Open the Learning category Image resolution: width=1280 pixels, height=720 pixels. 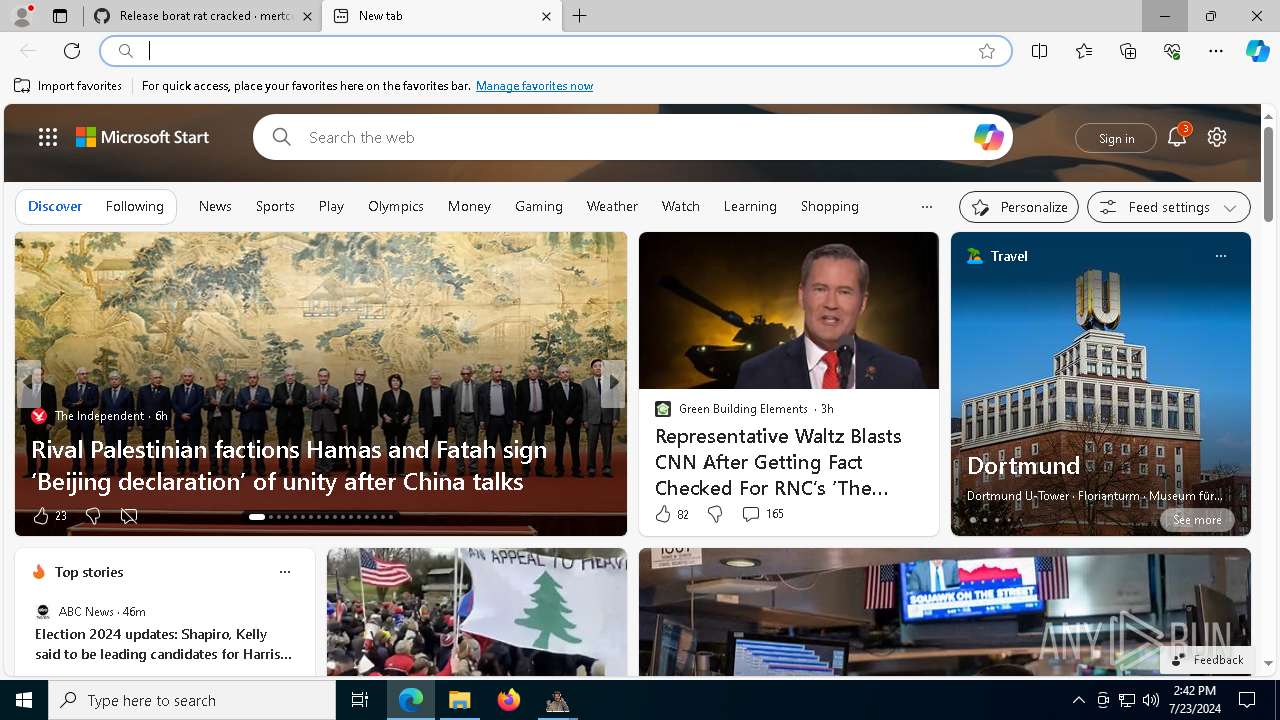(750, 206)
